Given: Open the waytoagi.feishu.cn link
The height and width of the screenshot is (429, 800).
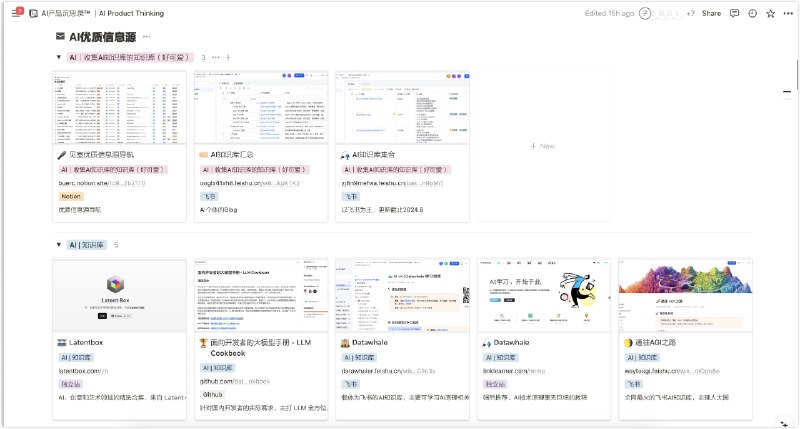Looking at the screenshot, I should 672,371.
